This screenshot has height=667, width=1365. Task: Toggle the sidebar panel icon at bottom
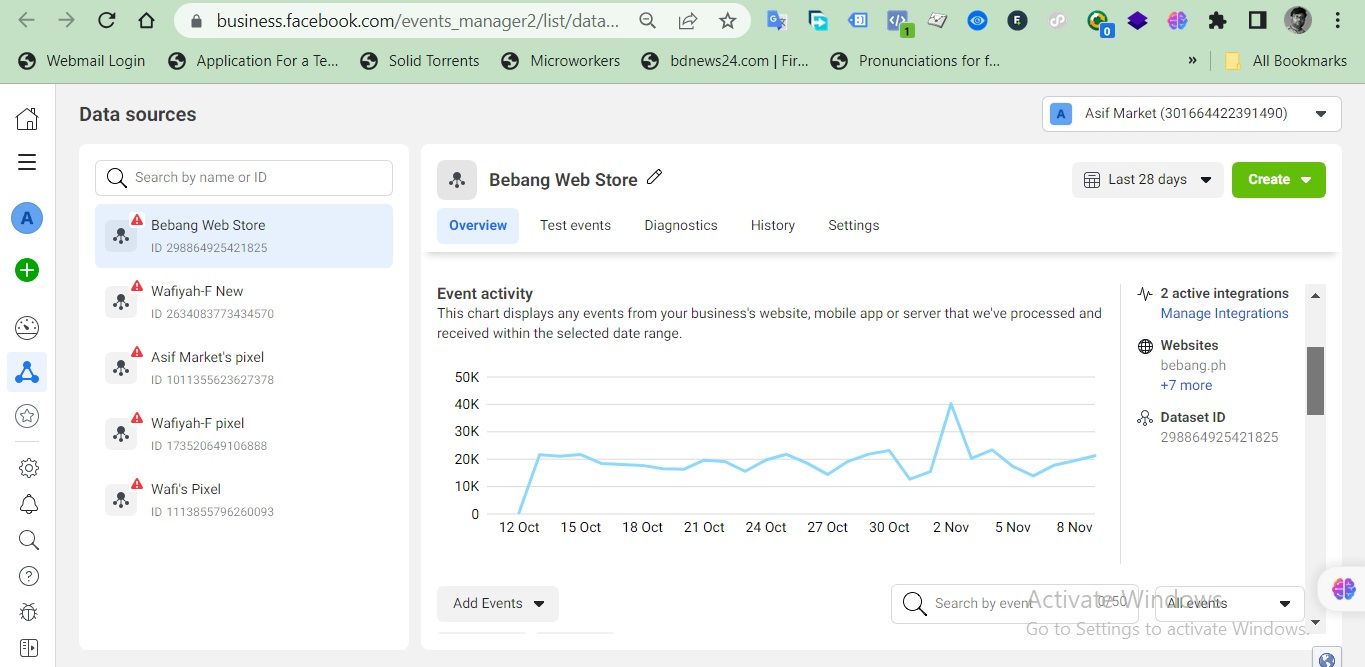pos(28,648)
